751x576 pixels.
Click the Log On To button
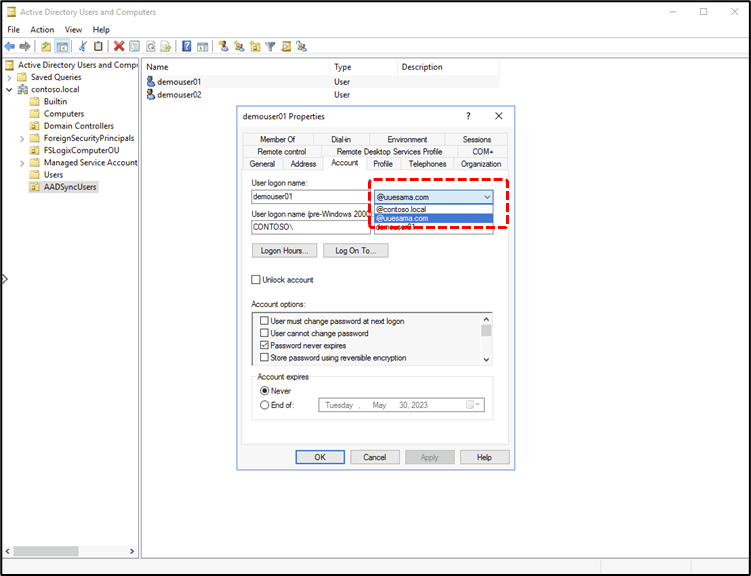coord(355,250)
